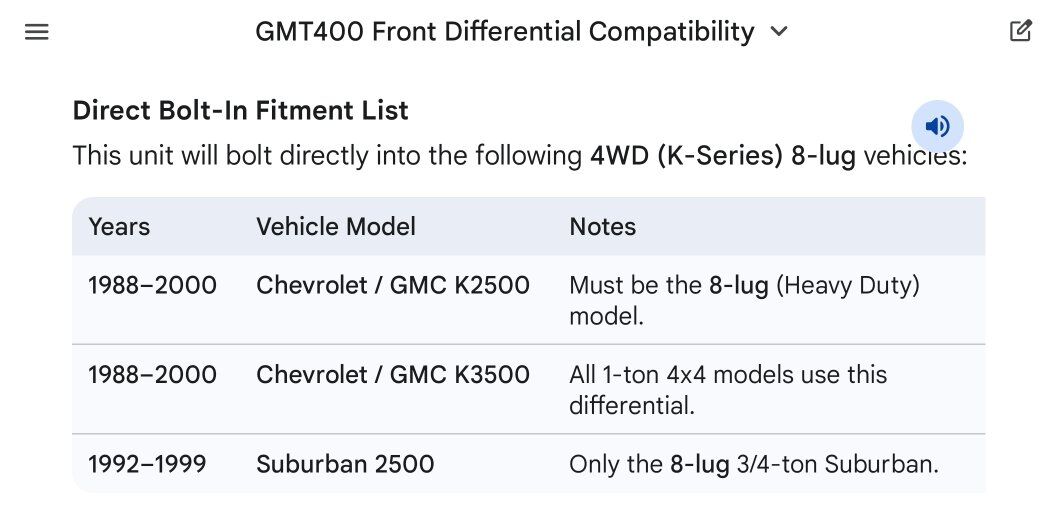Click the "Suburban 2500" cell
This screenshot has width=1043, height=511.
pyautogui.click(x=345, y=464)
